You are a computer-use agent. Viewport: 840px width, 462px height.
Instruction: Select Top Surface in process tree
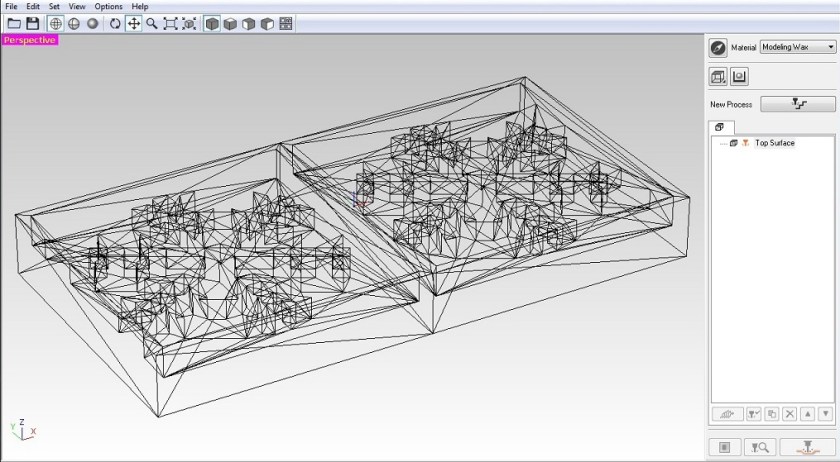coord(774,143)
